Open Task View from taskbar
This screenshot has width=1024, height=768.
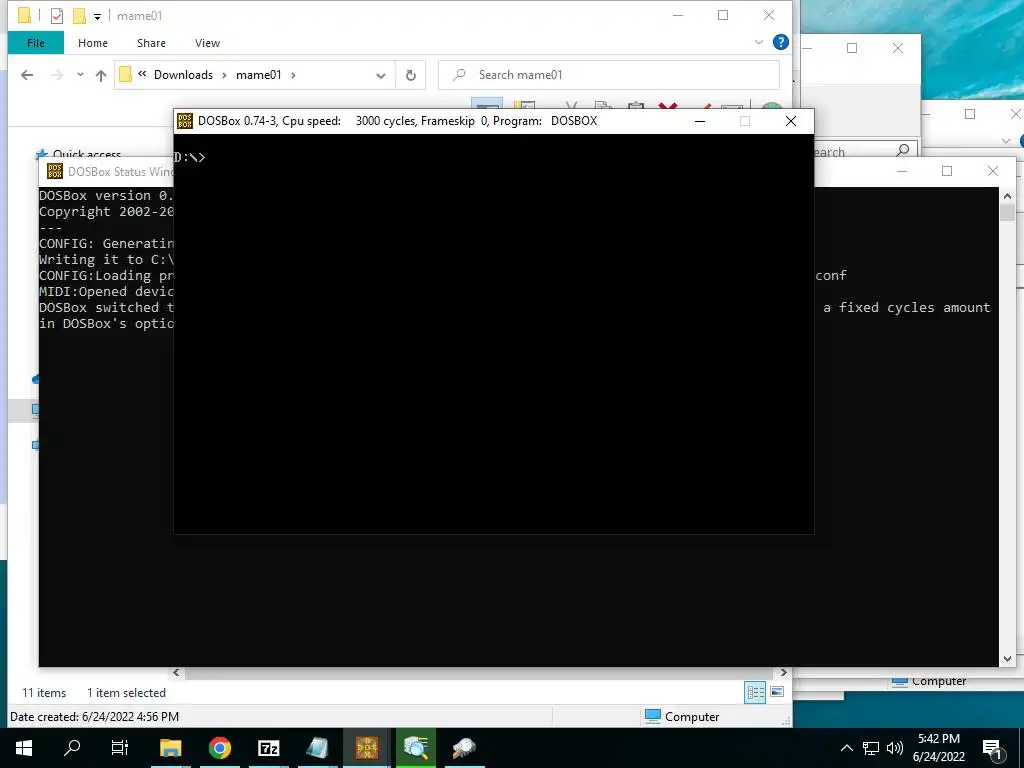[120, 748]
